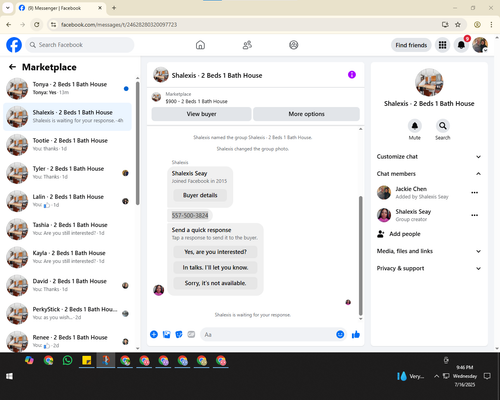Open Lalin - 2 Beds 1 Bath House chat
Image resolution: width=500 pixels, height=400 pixels.
click(67, 201)
